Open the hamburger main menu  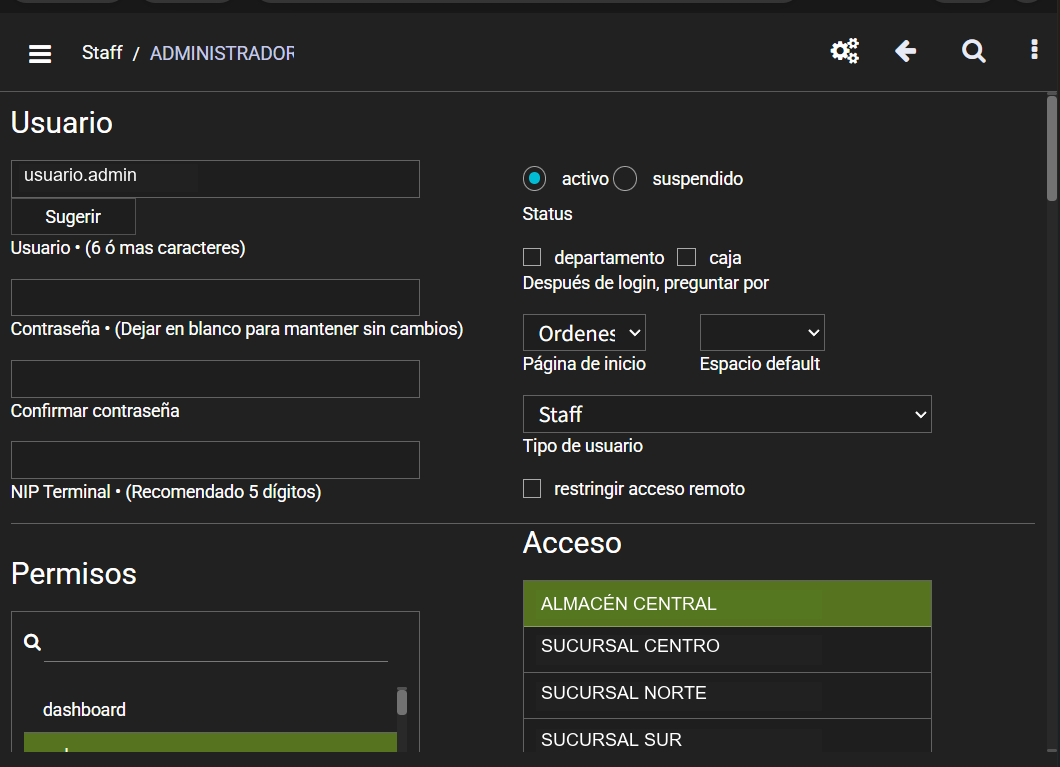click(x=40, y=53)
